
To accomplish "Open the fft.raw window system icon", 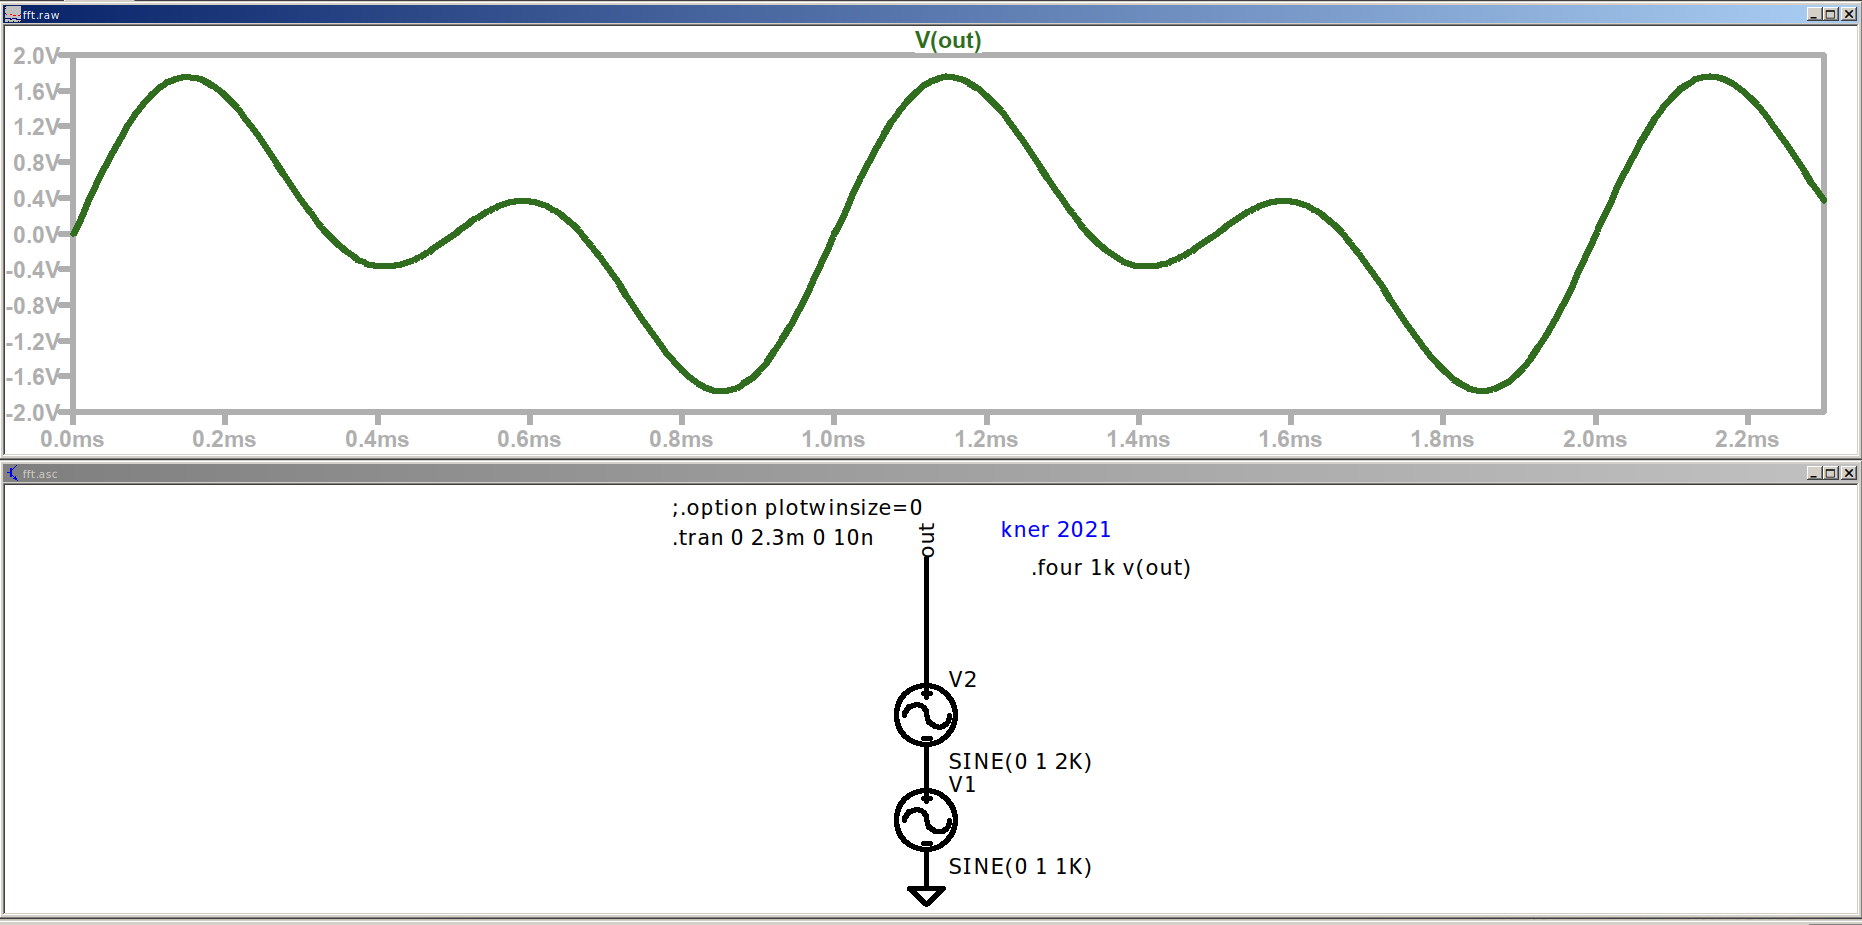I will click(x=12, y=14).
